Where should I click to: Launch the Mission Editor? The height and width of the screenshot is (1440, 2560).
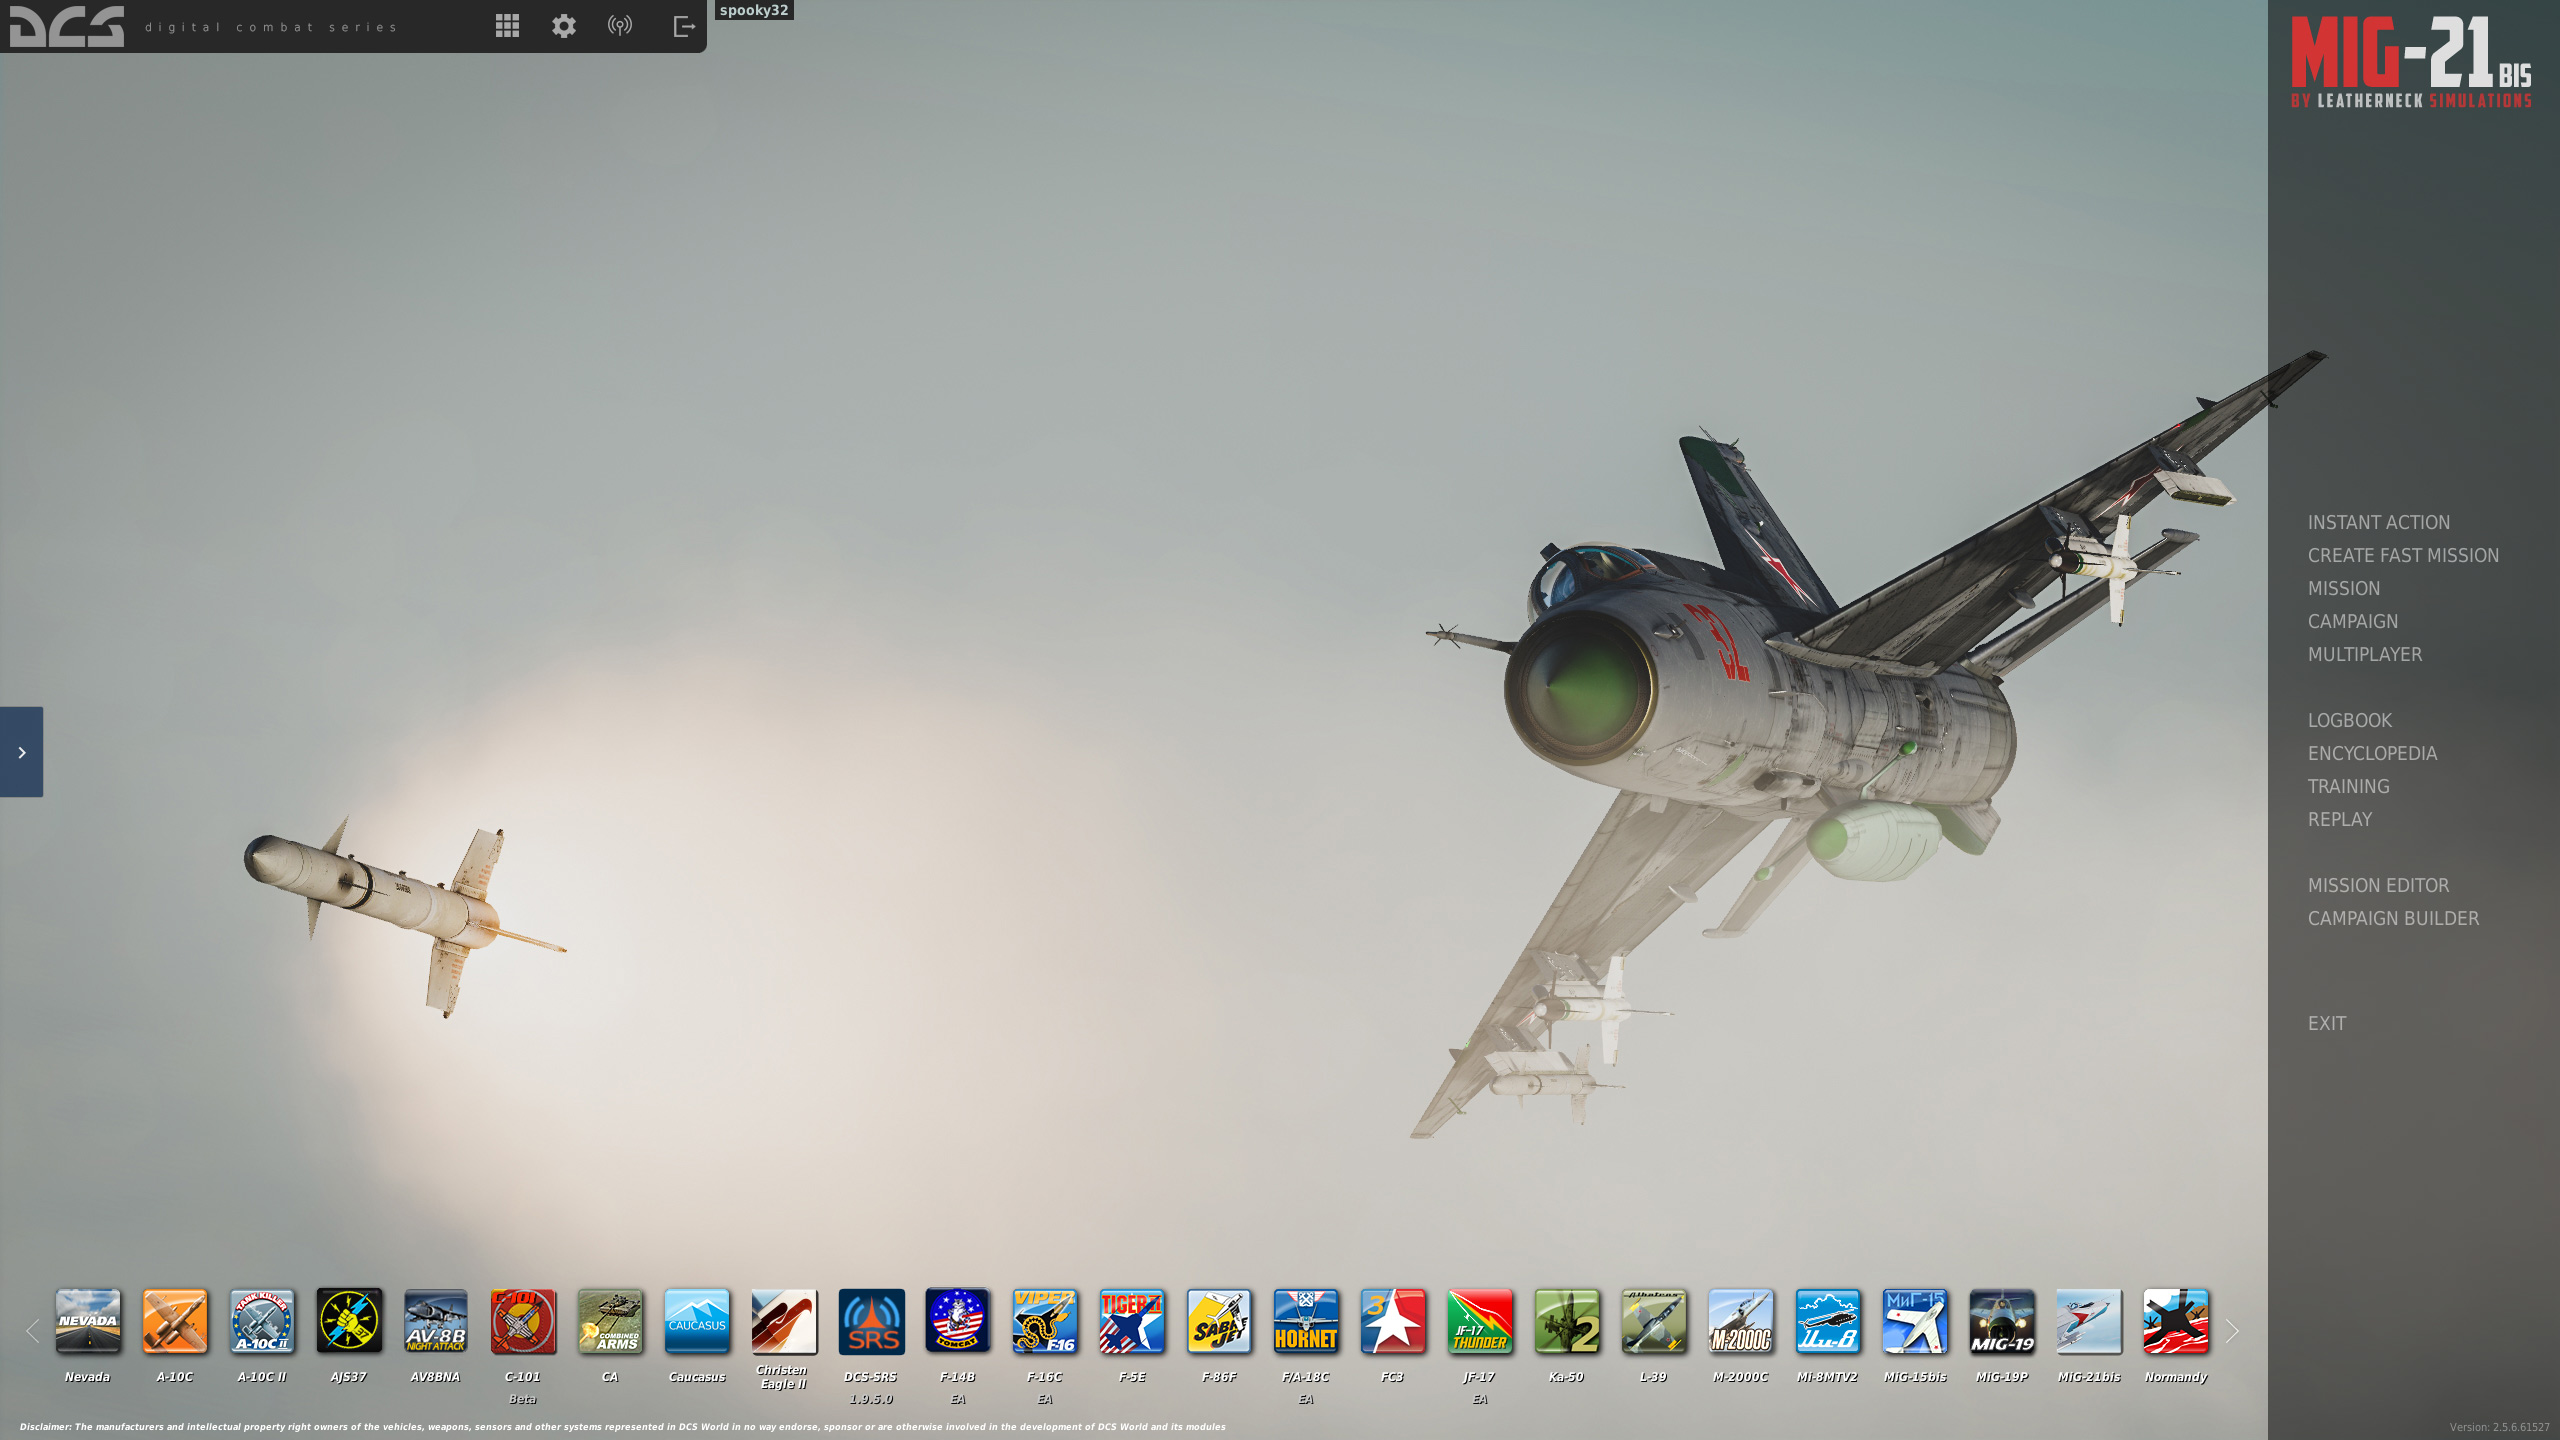[x=2378, y=885]
